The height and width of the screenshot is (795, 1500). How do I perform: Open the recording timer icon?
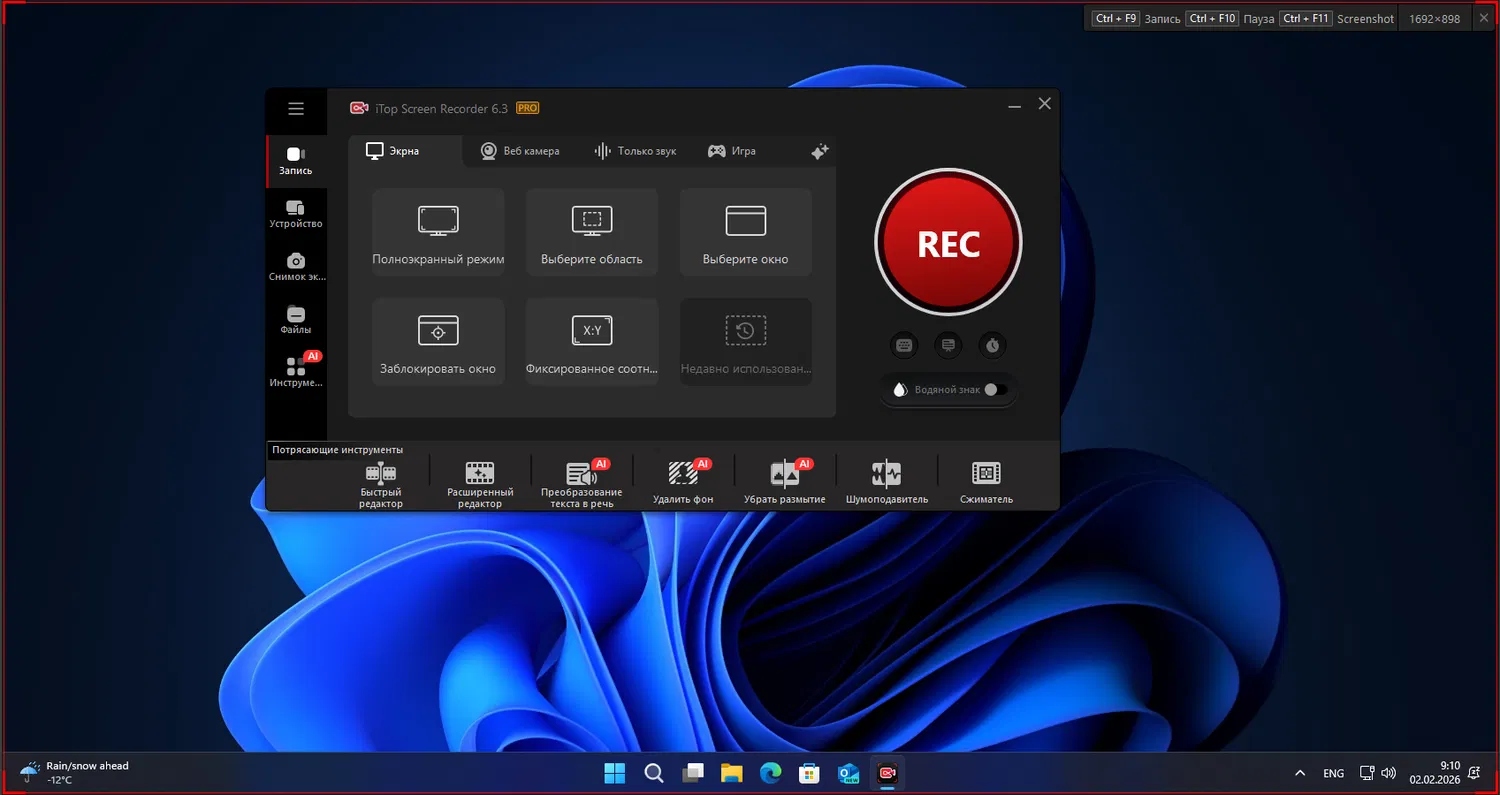point(992,344)
